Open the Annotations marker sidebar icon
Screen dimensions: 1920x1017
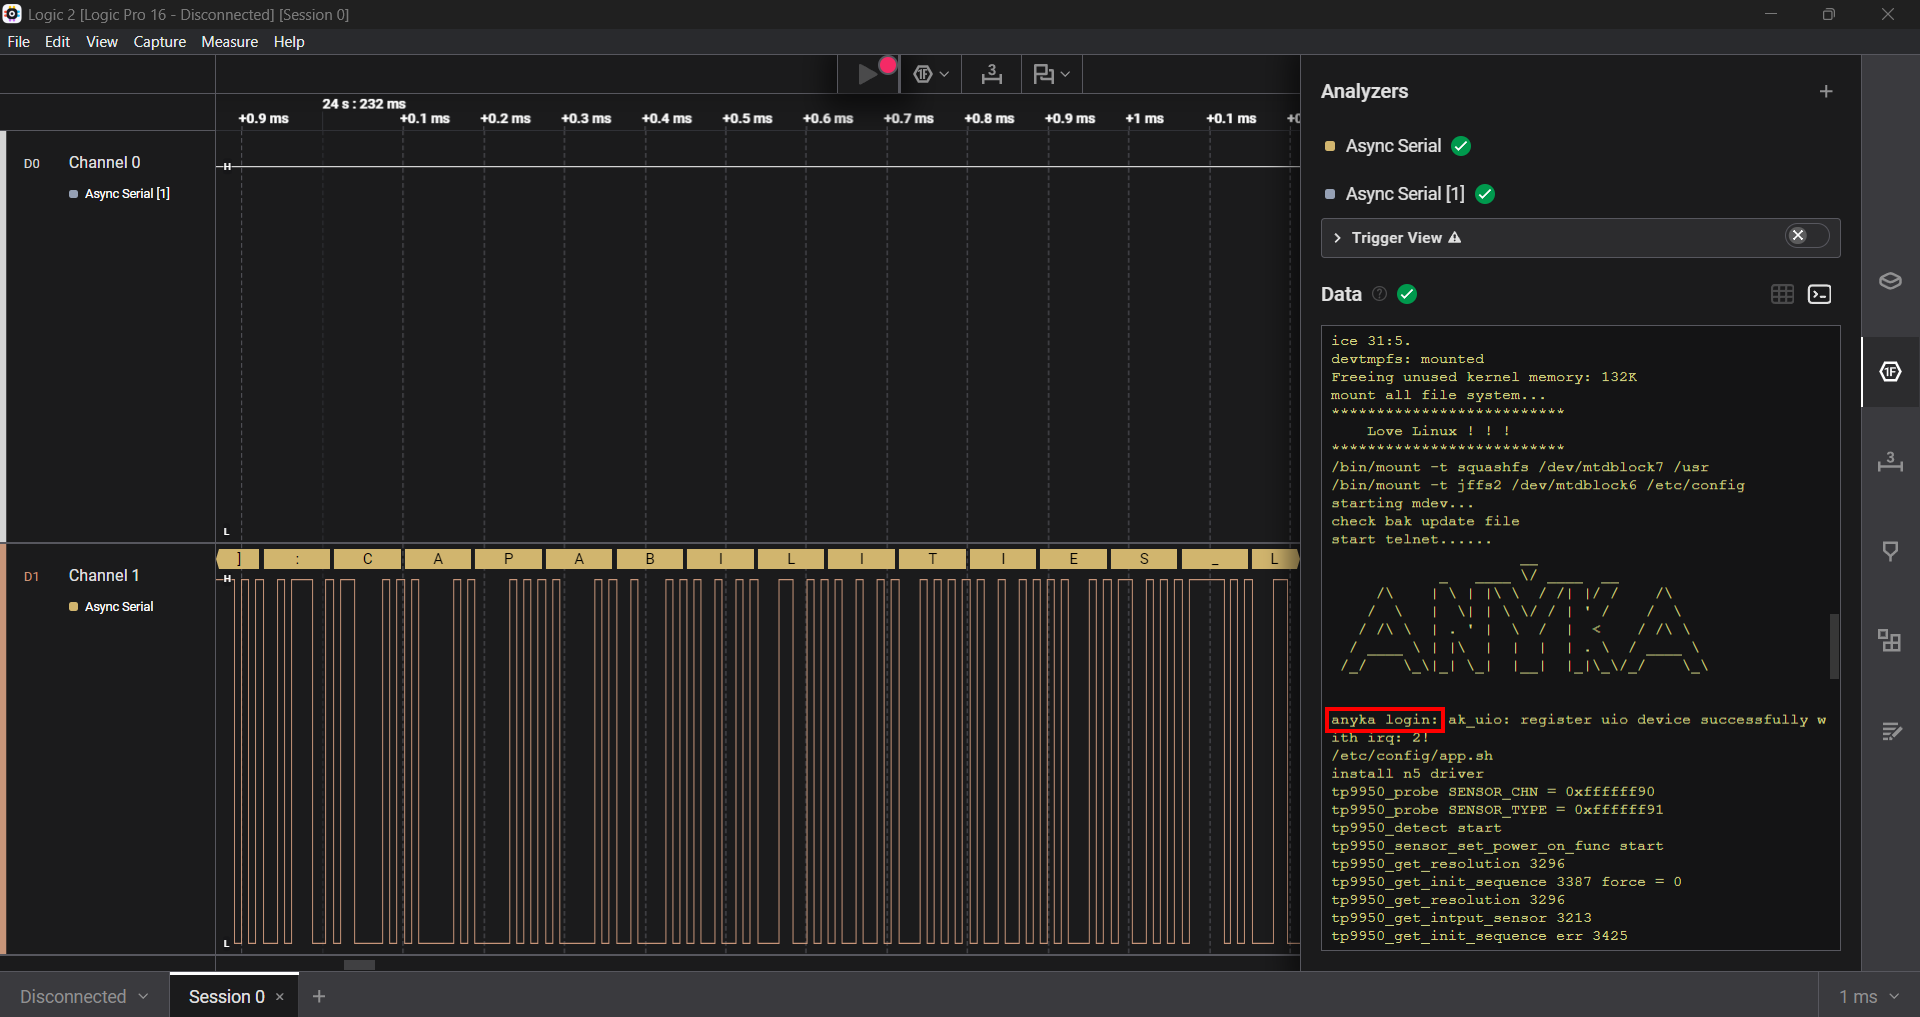pos(1890,551)
